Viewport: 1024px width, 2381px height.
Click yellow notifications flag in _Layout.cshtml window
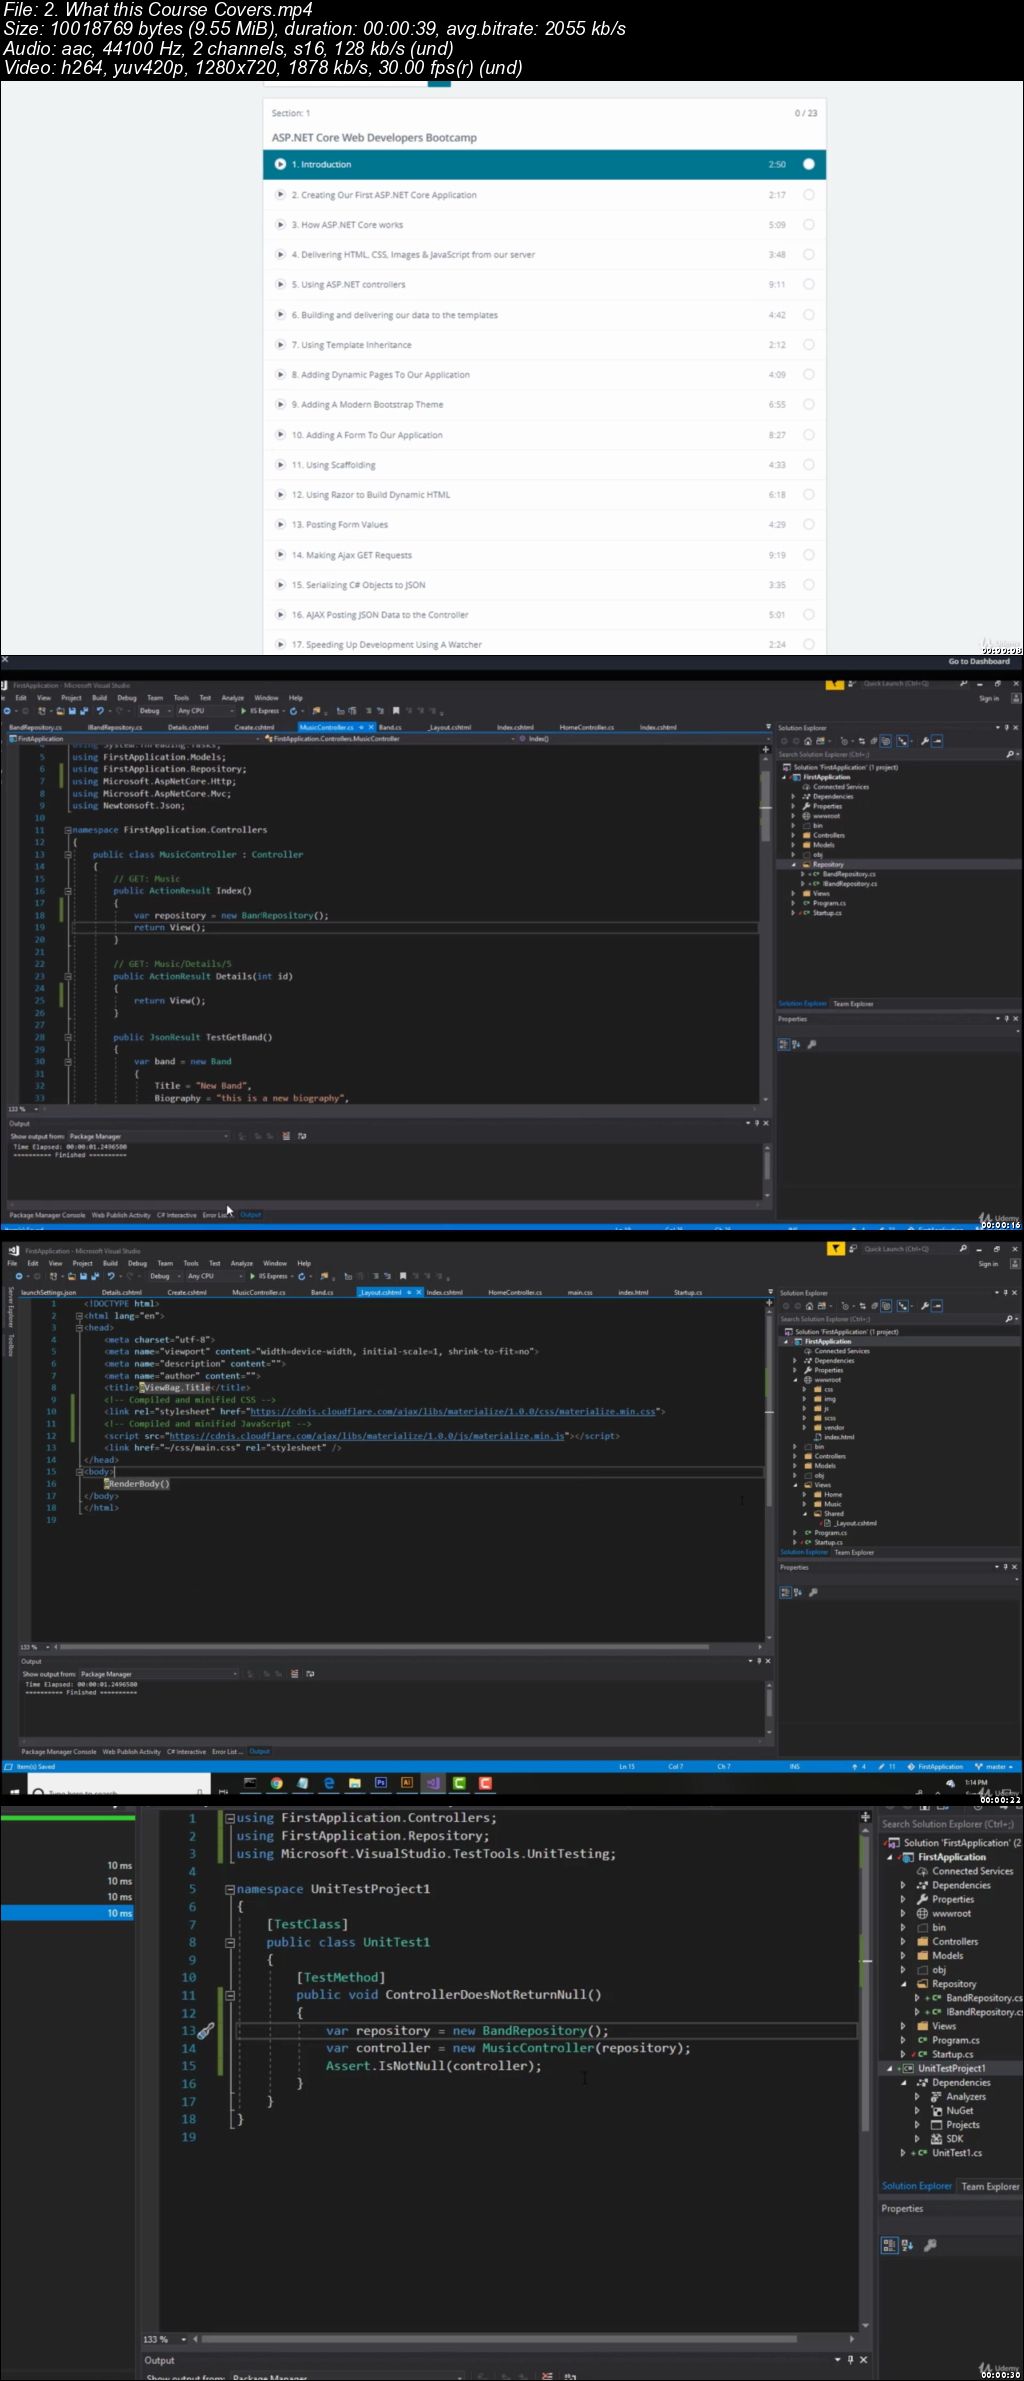coord(835,1248)
